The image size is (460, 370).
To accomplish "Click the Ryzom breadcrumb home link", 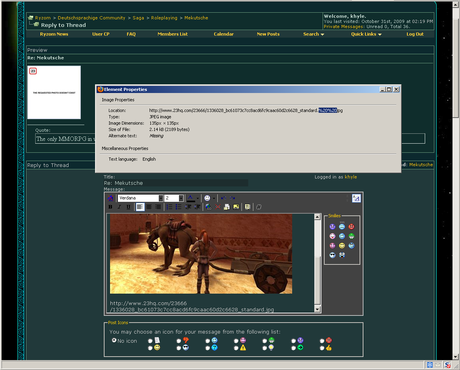I will coord(43,18).
